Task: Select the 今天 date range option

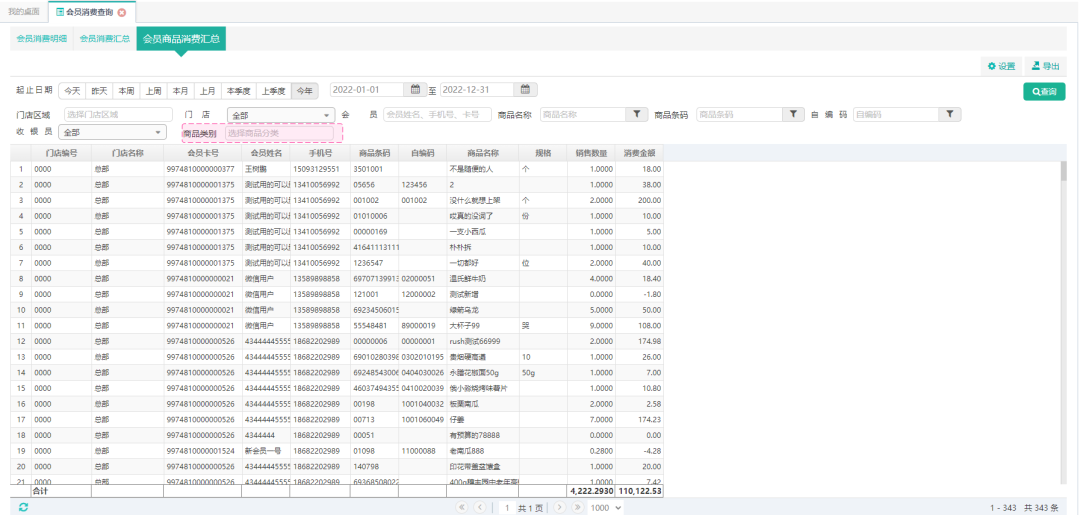Action: click(72, 90)
